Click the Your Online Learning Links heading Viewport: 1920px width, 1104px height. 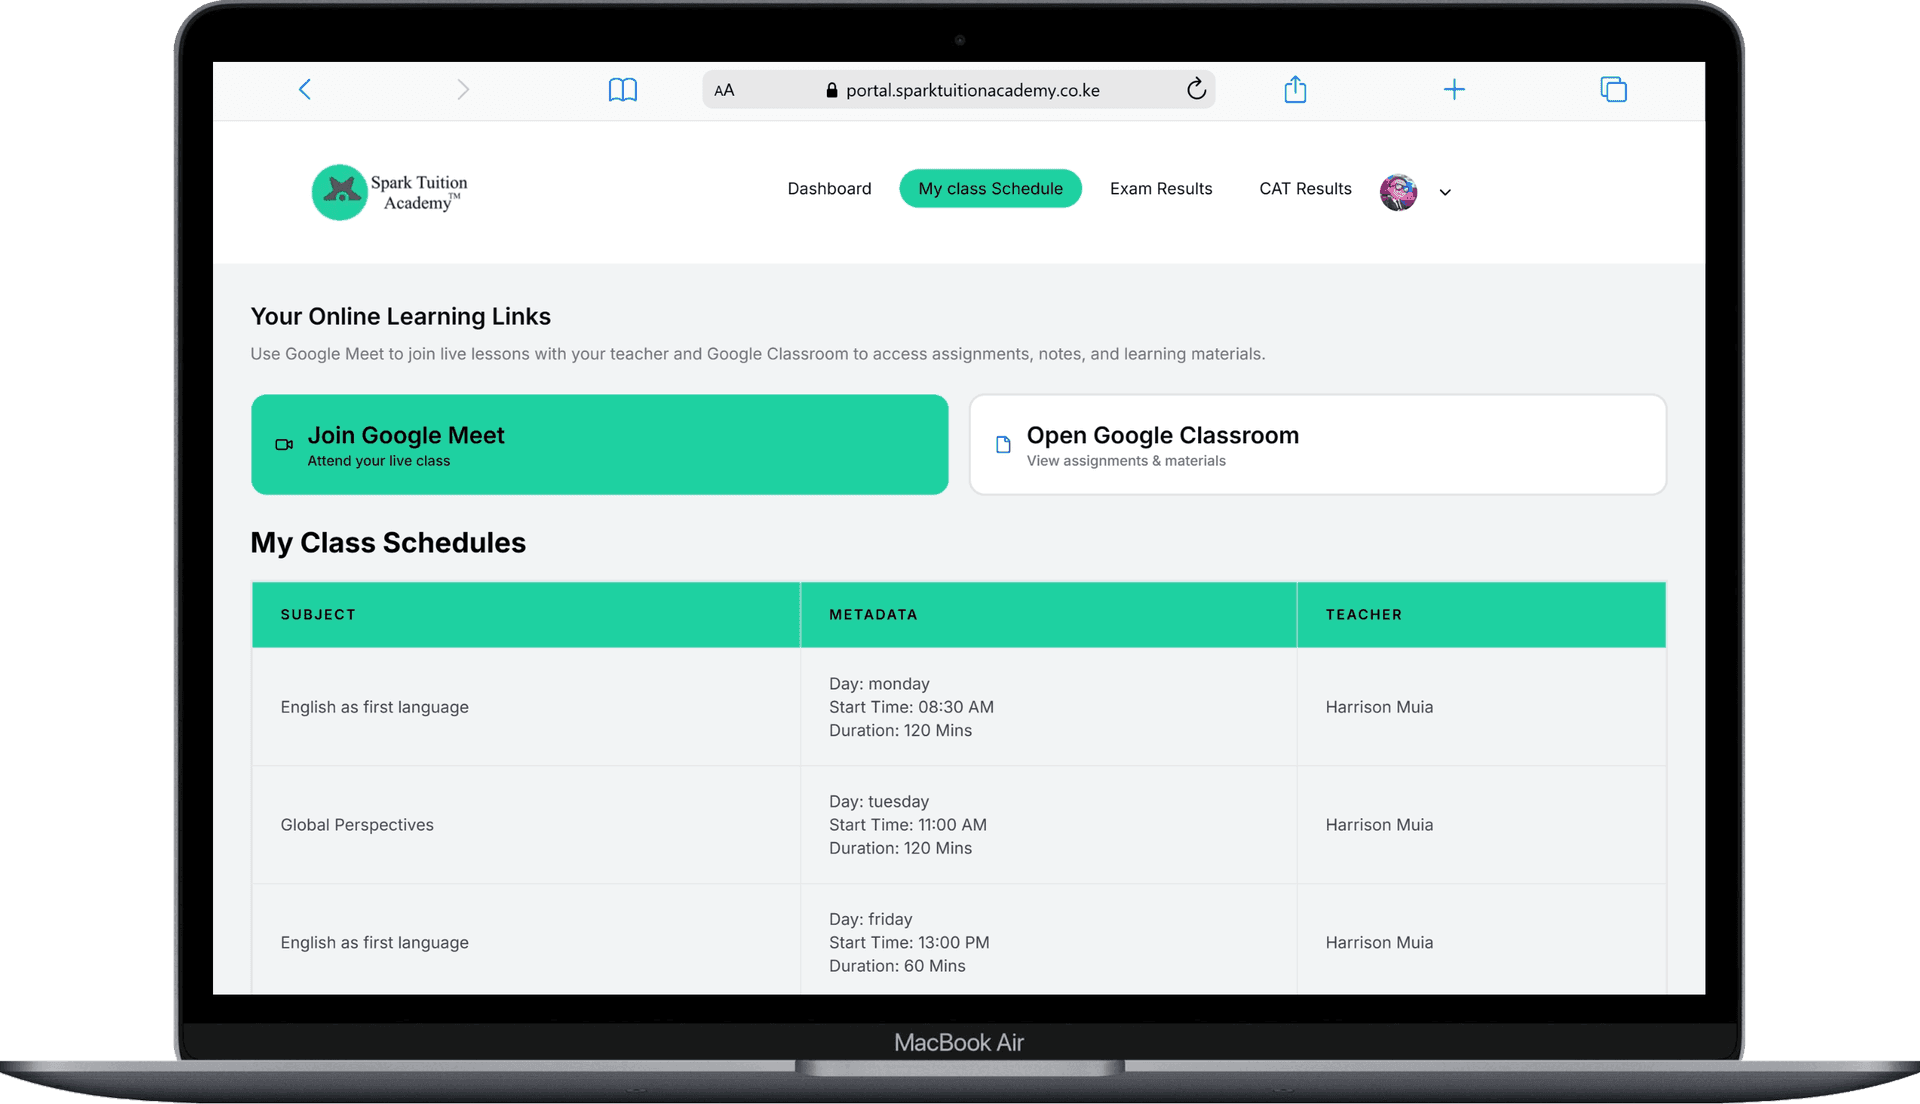(x=400, y=317)
